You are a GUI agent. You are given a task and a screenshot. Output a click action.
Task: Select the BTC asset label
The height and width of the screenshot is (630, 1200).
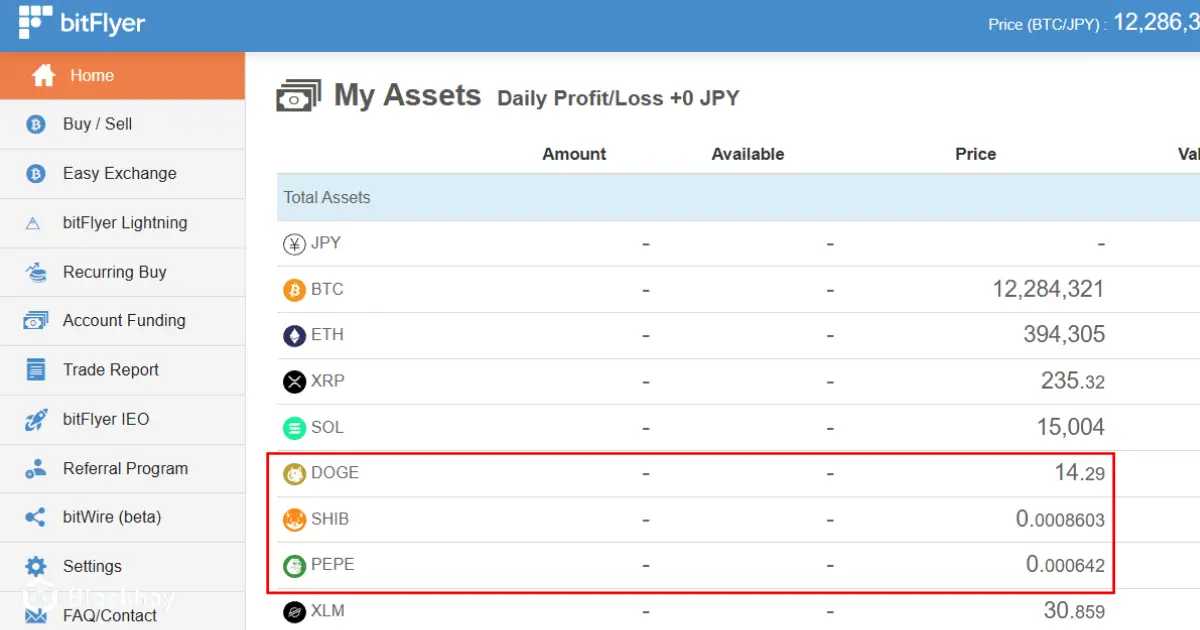click(327, 289)
